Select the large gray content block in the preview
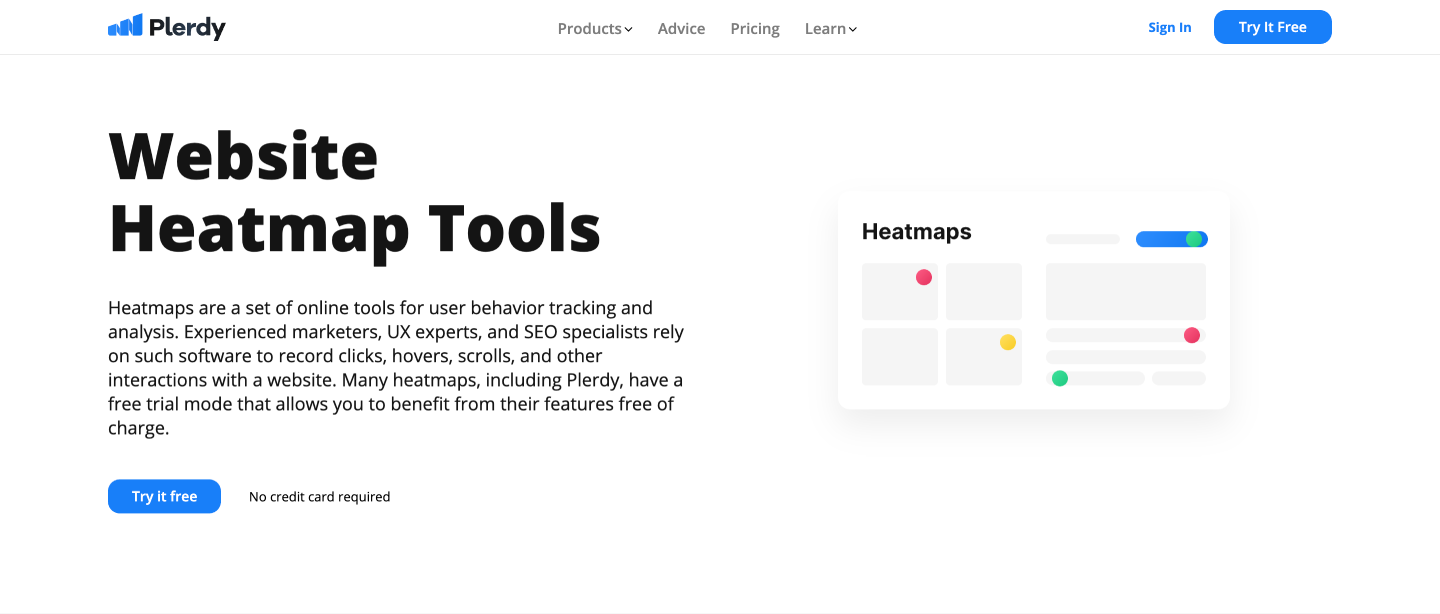 [1125, 291]
